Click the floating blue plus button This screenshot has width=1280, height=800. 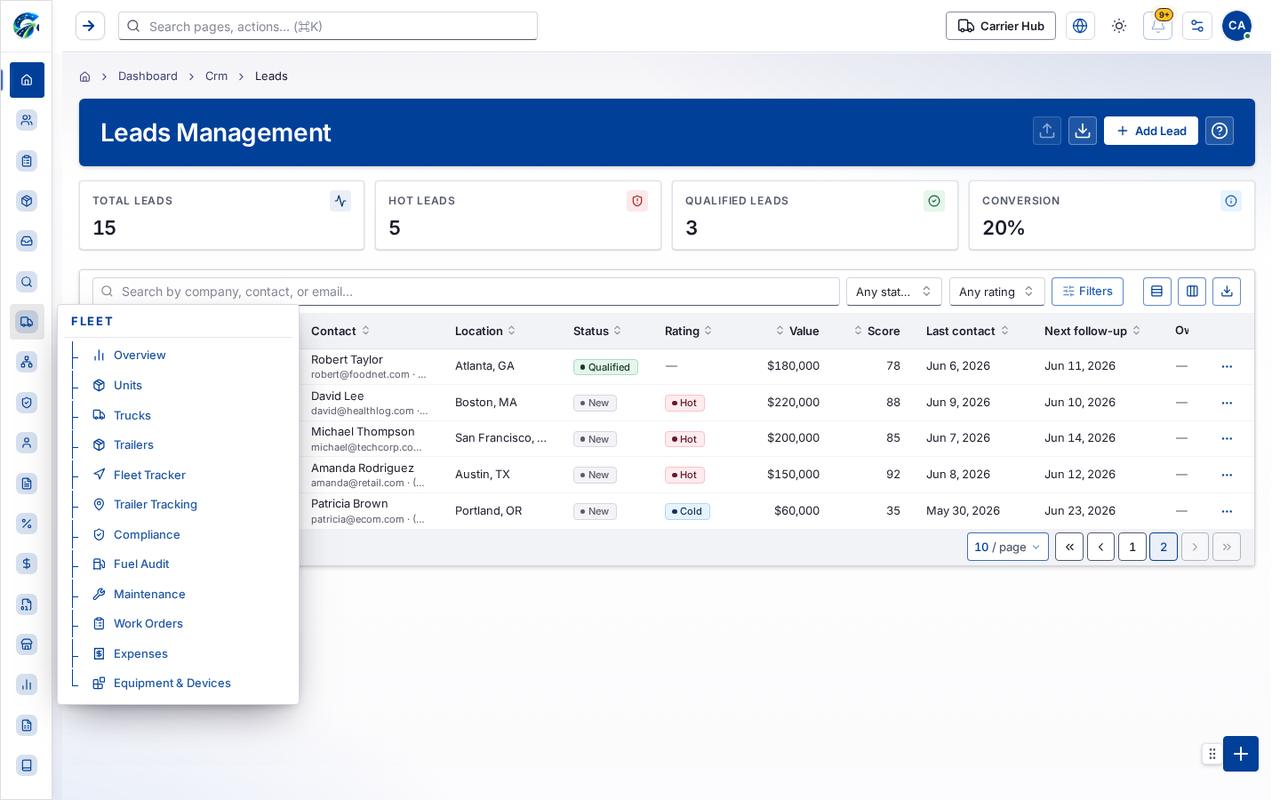point(1241,754)
